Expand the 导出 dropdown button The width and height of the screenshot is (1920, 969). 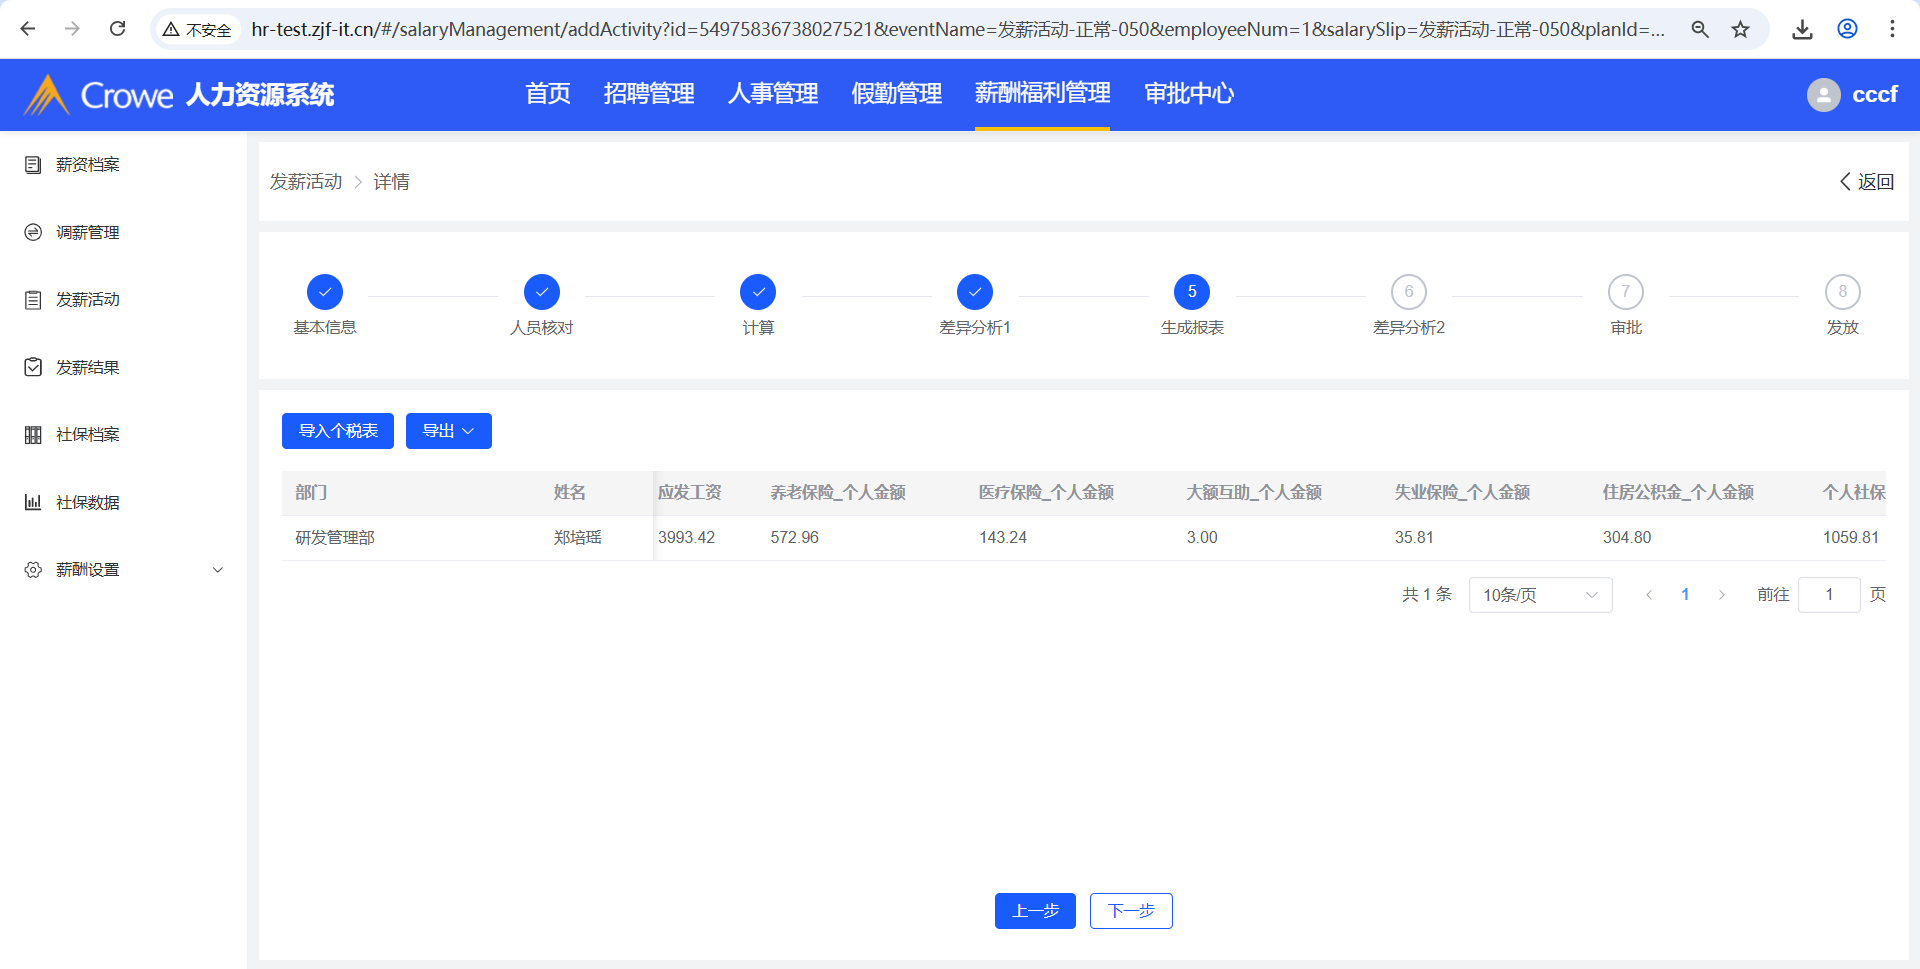click(x=448, y=431)
